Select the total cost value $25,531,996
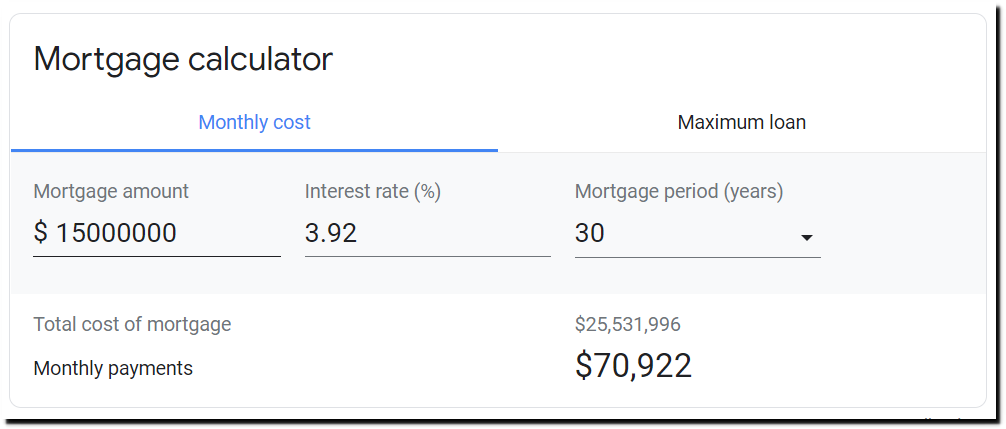Screen dimensions: 1006x429 (627, 324)
